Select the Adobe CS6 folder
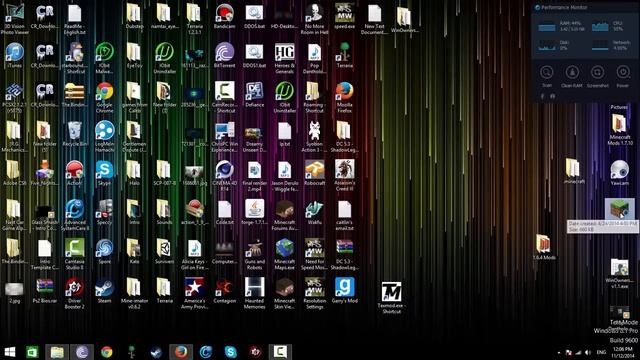 (x=14, y=173)
